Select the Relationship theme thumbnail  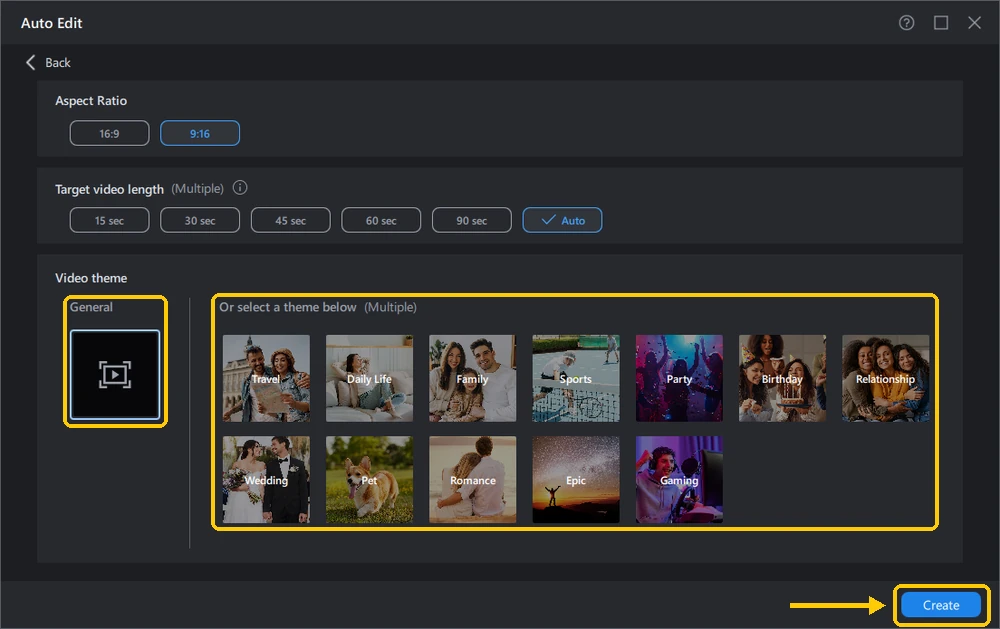(885, 378)
